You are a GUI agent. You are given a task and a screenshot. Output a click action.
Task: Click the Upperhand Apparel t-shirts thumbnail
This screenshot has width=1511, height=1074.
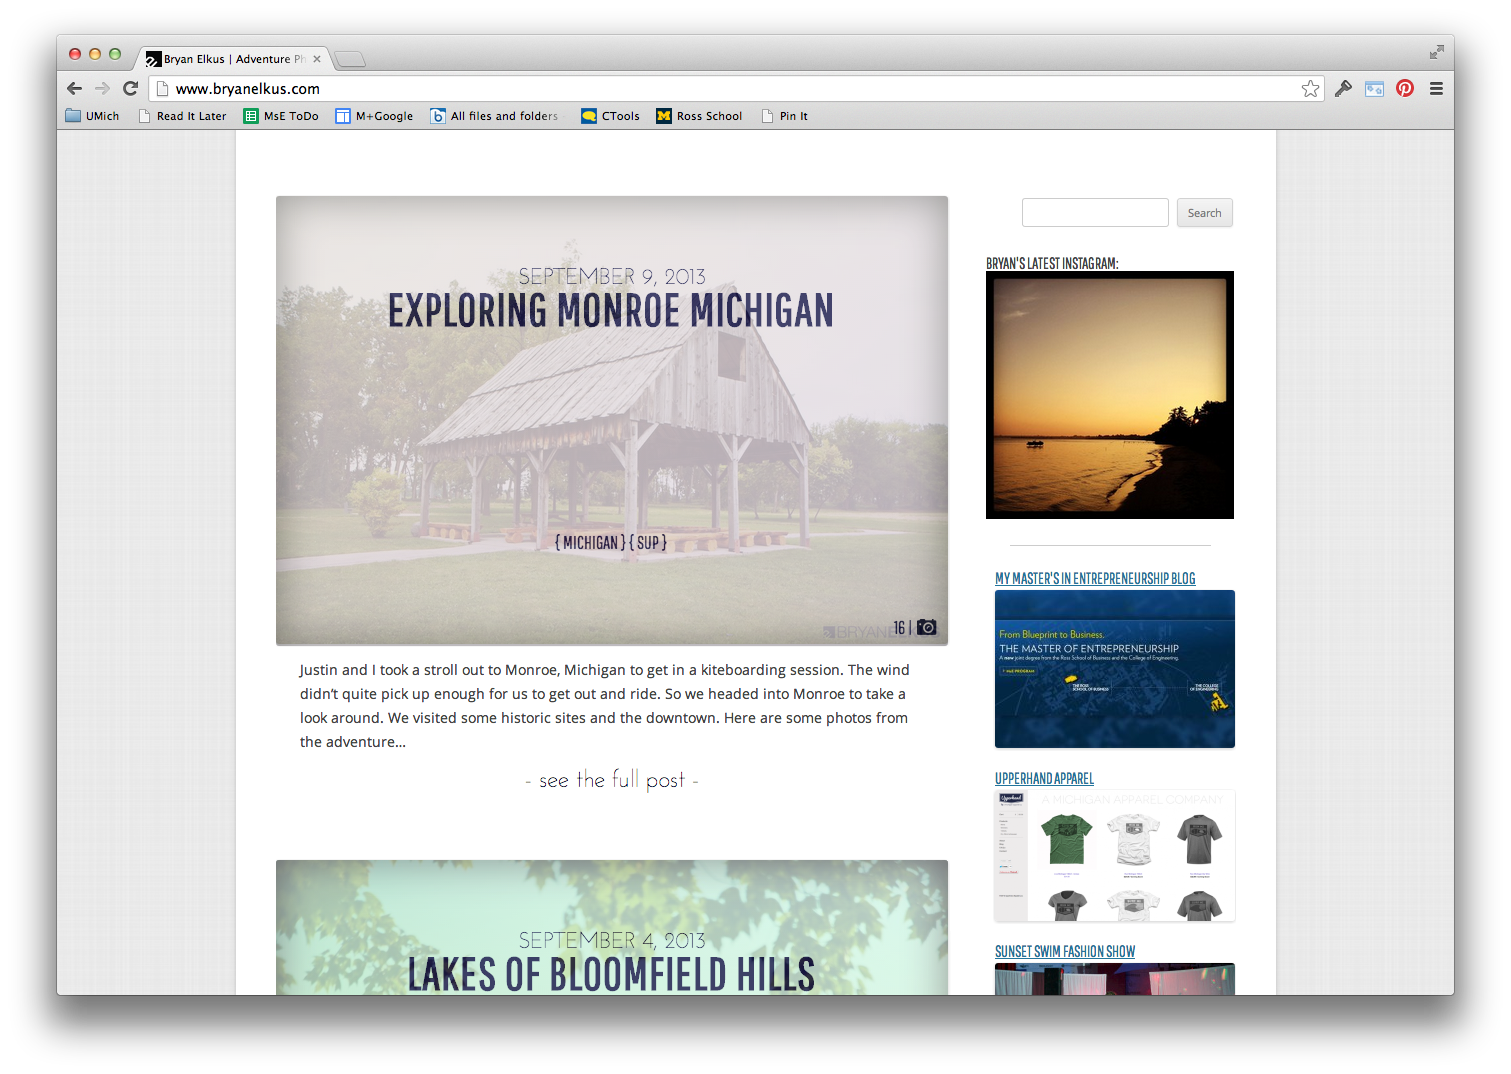[x=1115, y=856]
